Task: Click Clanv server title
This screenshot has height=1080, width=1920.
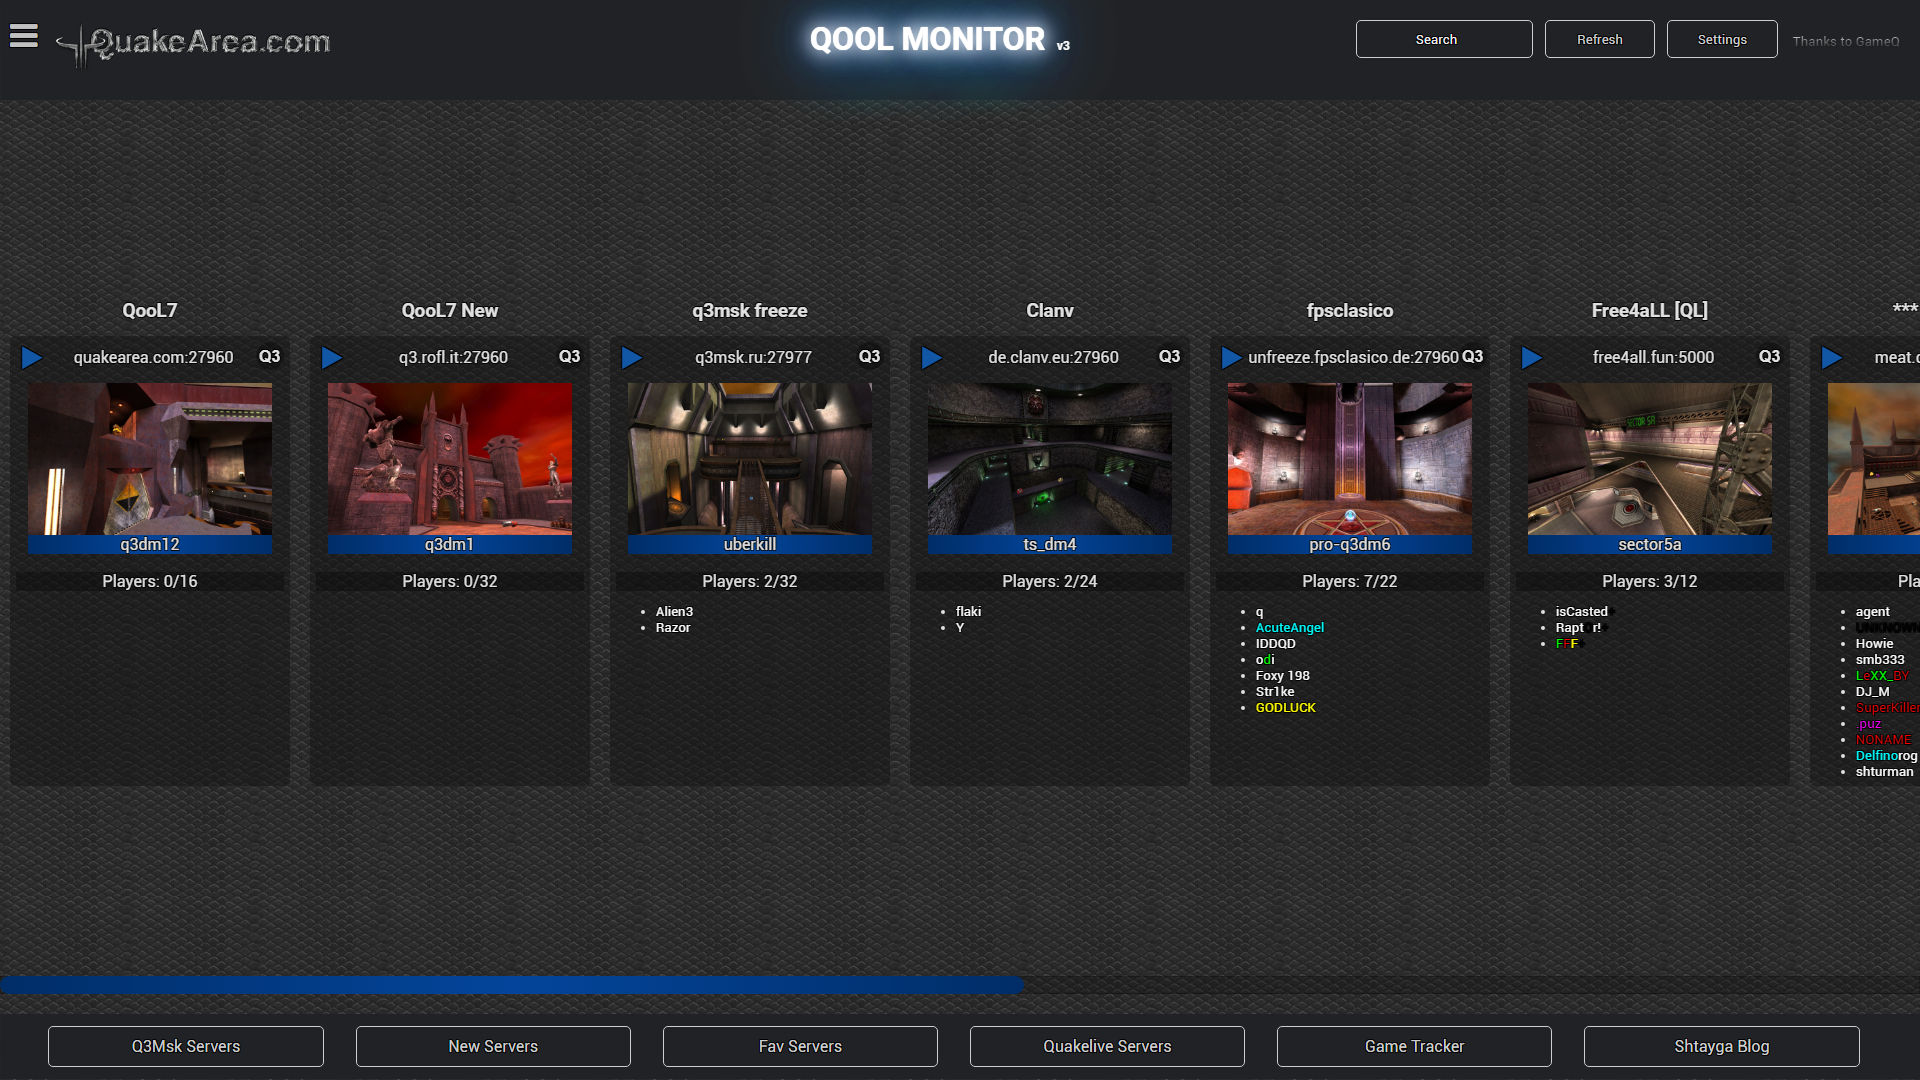Action: [x=1050, y=311]
